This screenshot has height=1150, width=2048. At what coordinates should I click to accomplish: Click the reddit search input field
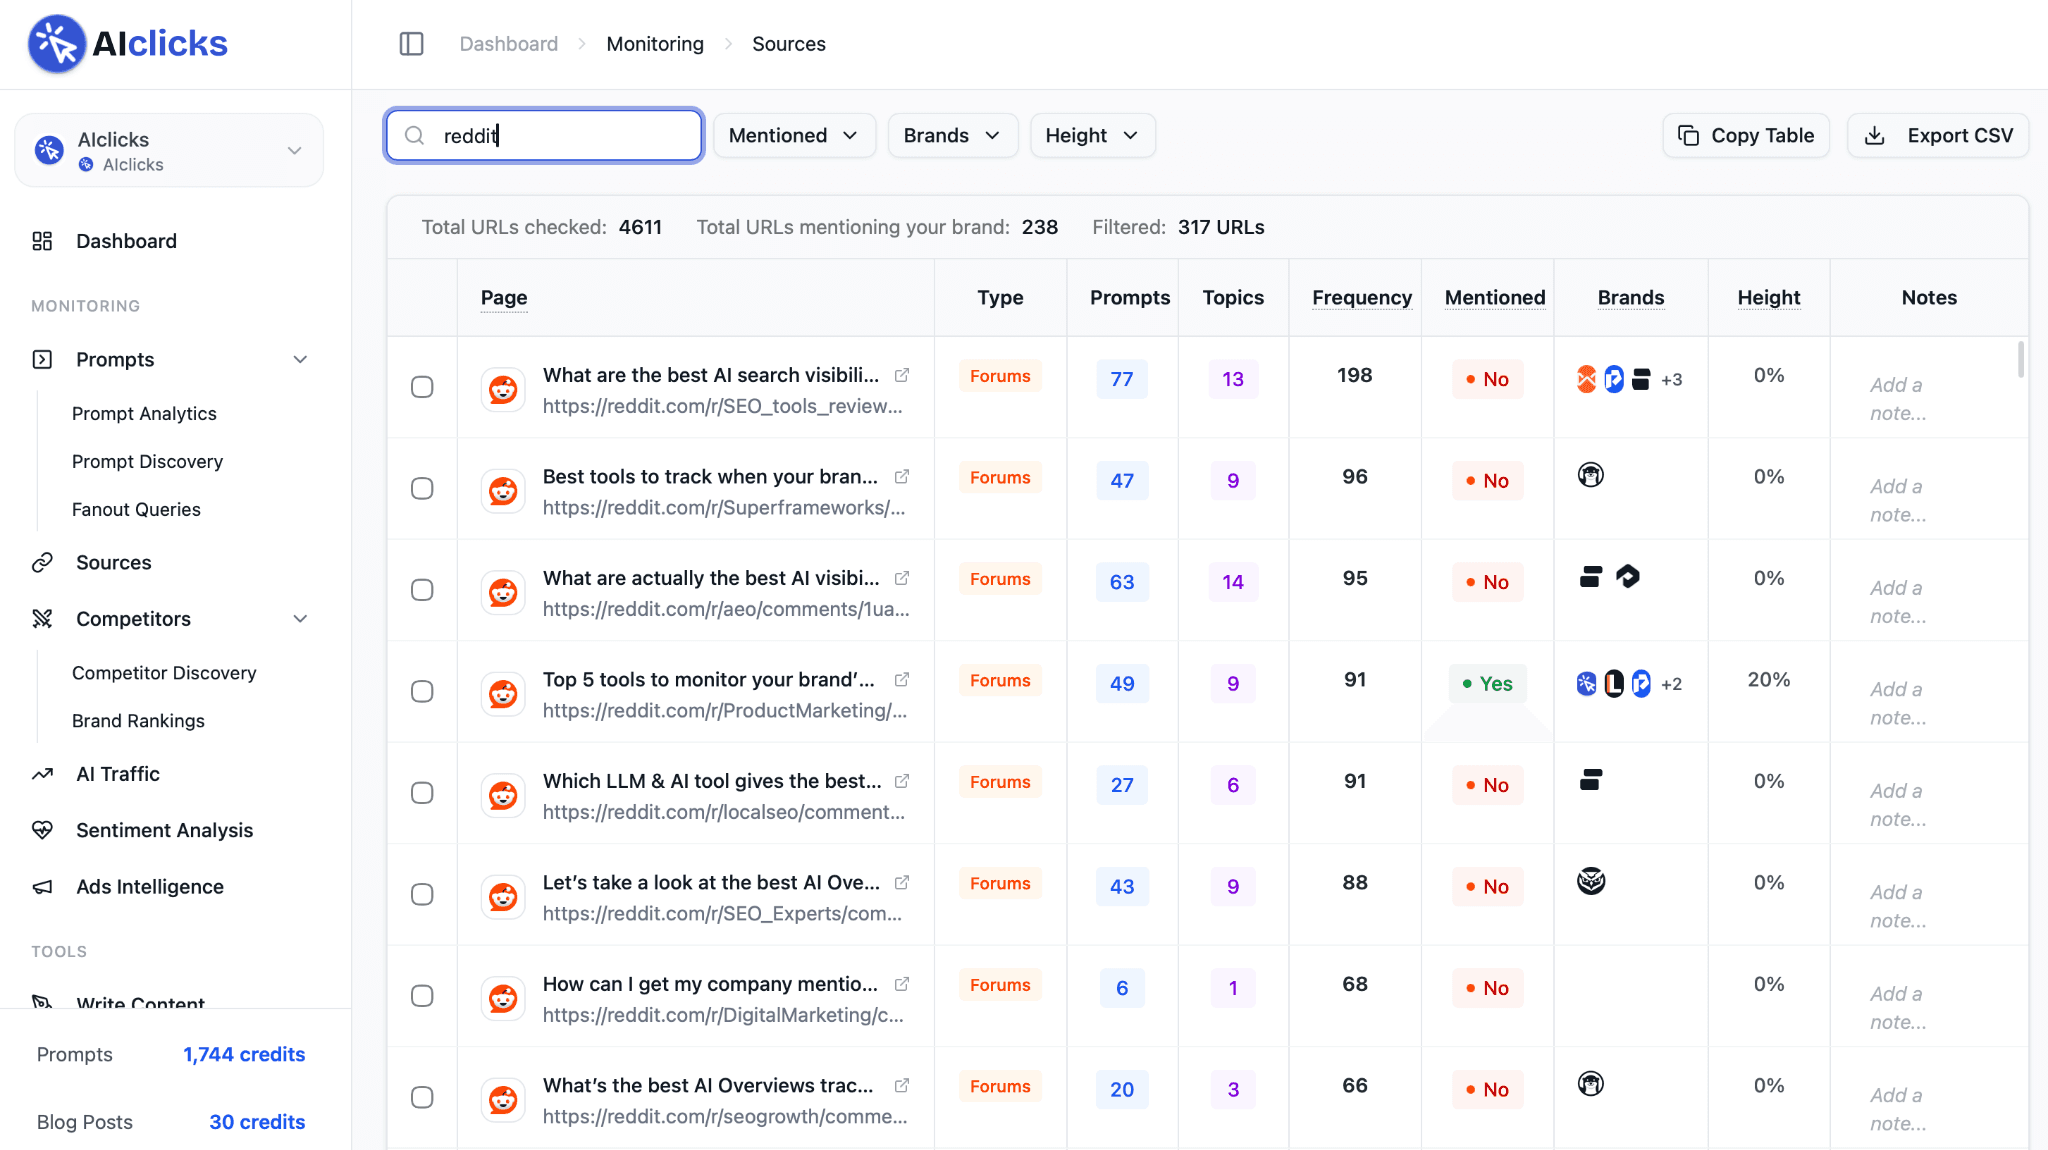coord(544,135)
